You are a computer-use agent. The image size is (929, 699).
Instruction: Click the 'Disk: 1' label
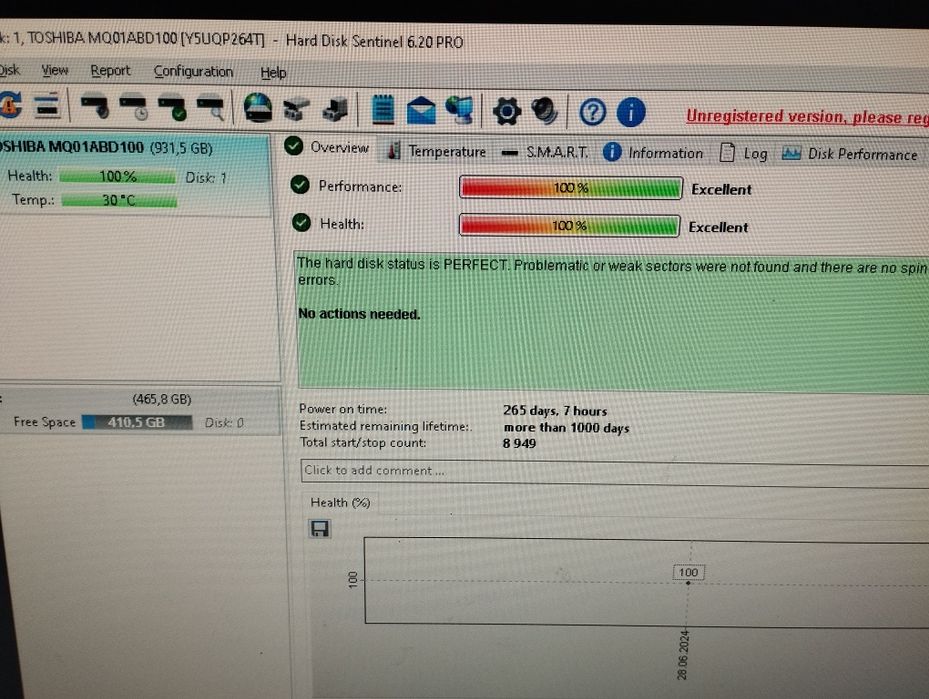click(x=206, y=178)
